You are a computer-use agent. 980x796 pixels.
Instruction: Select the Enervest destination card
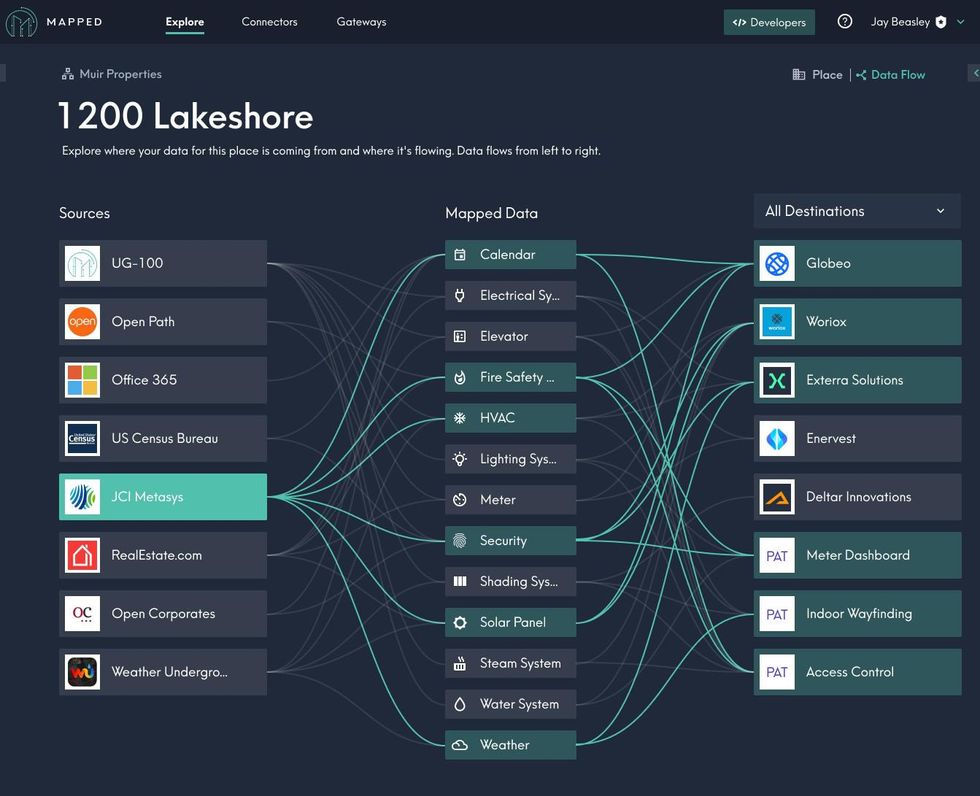point(858,438)
